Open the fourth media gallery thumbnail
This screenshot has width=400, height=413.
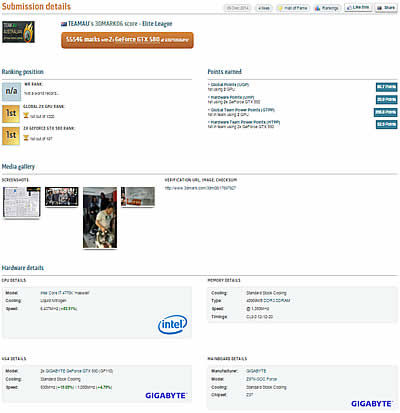pyautogui.click(x=138, y=197)
